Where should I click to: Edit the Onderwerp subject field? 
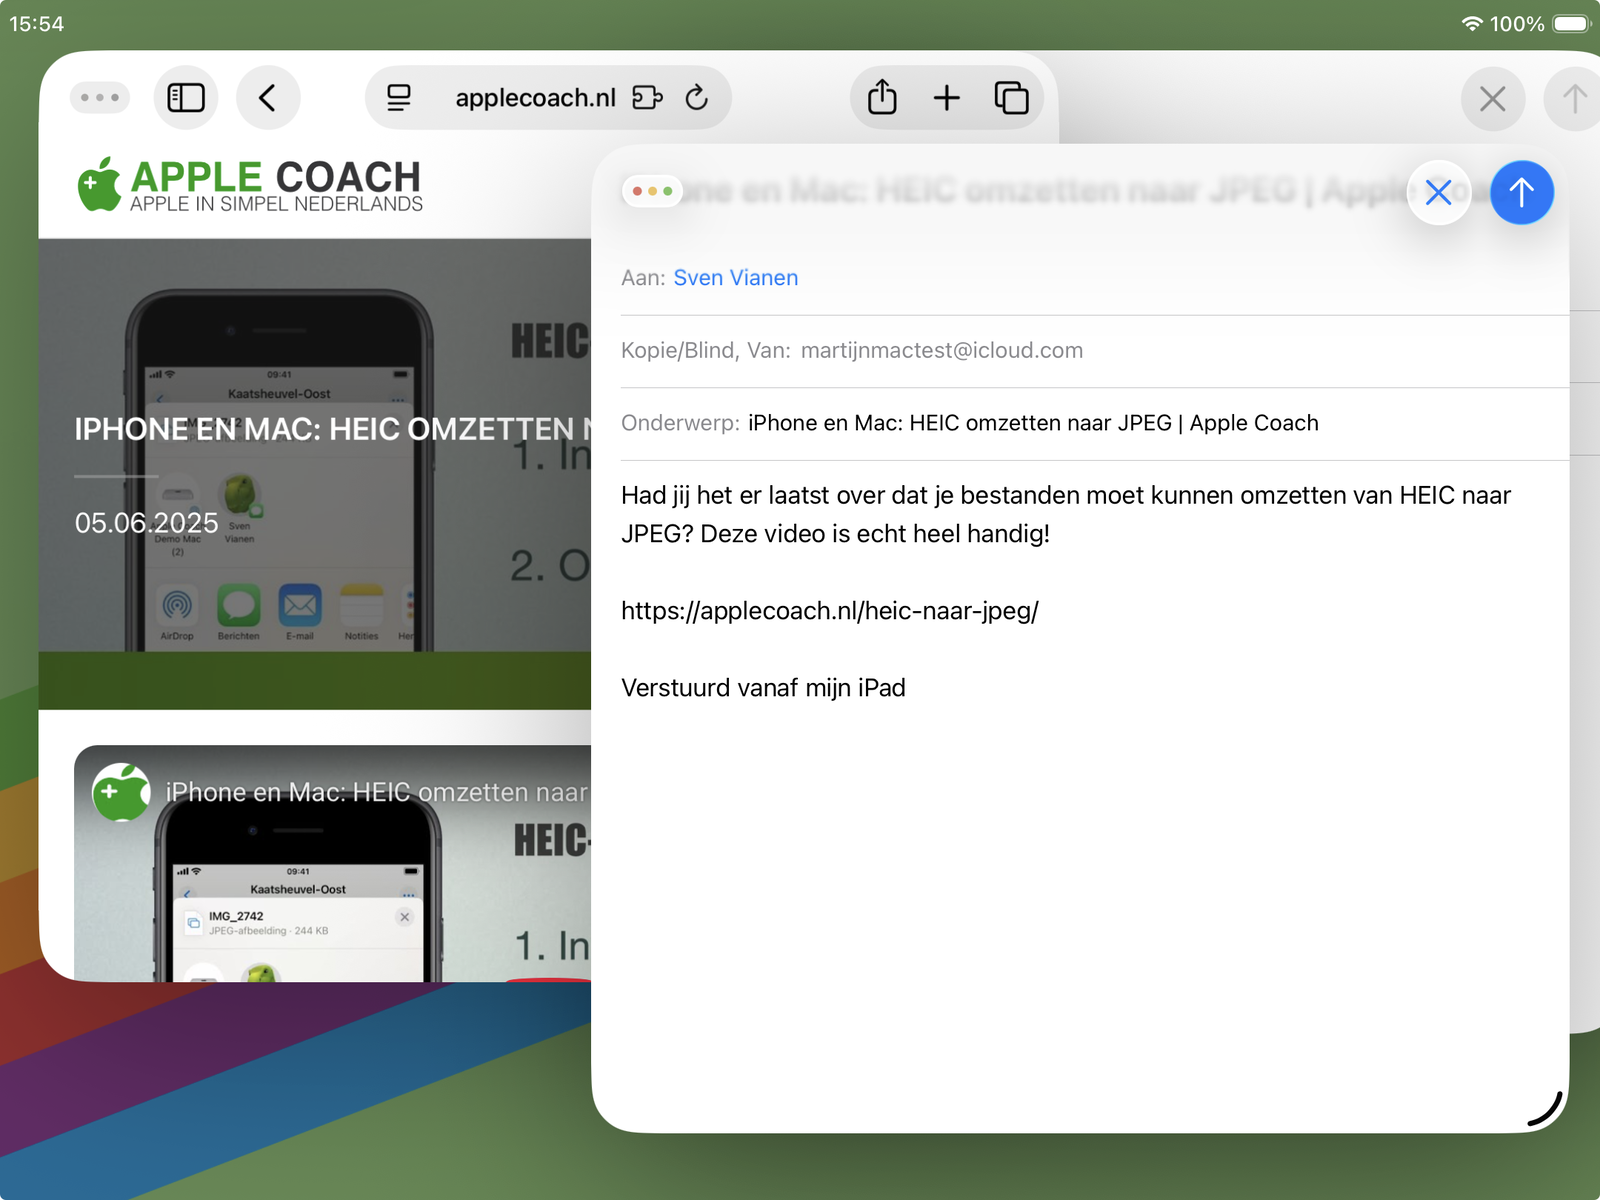[x=1094, y=423]
